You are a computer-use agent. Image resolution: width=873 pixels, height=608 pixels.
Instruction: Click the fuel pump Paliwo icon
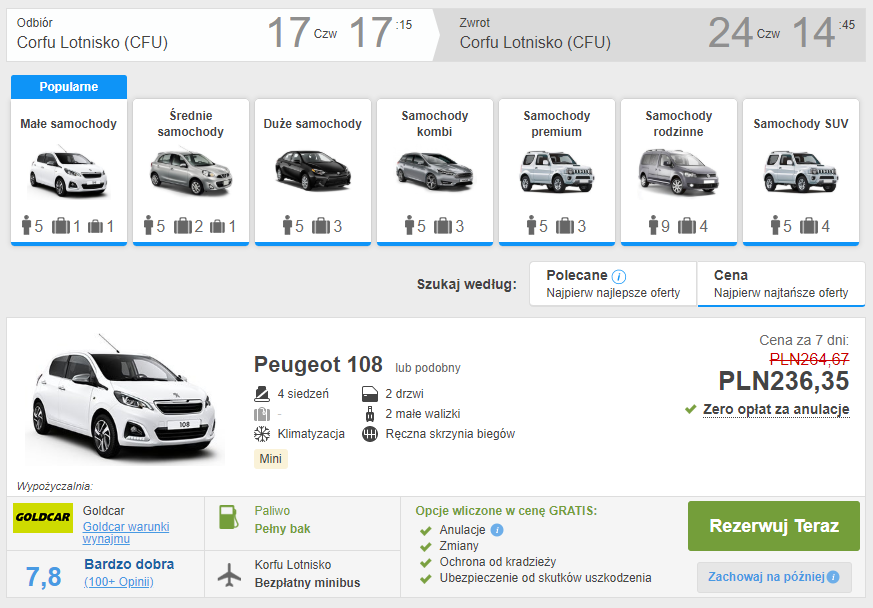pyautogui.click(x=228, y=517)
